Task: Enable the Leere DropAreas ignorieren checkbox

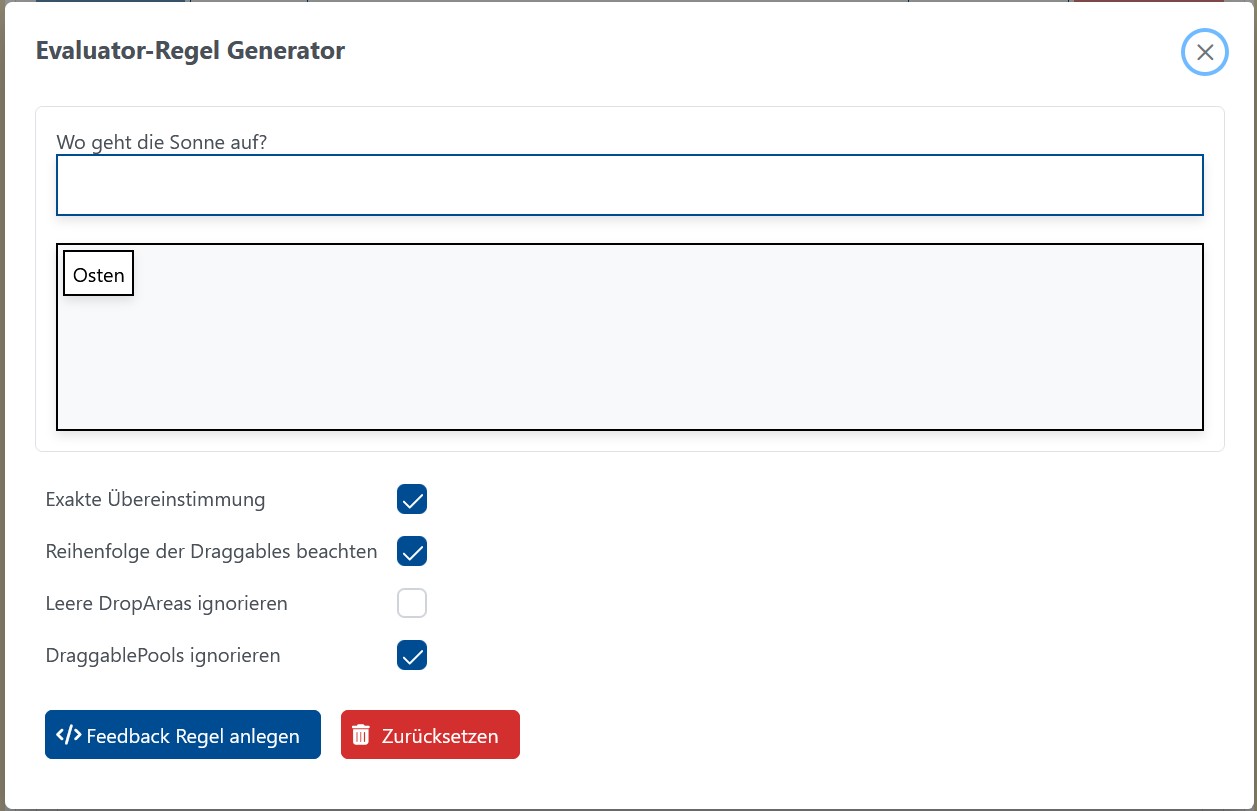Action: (412, 604)
